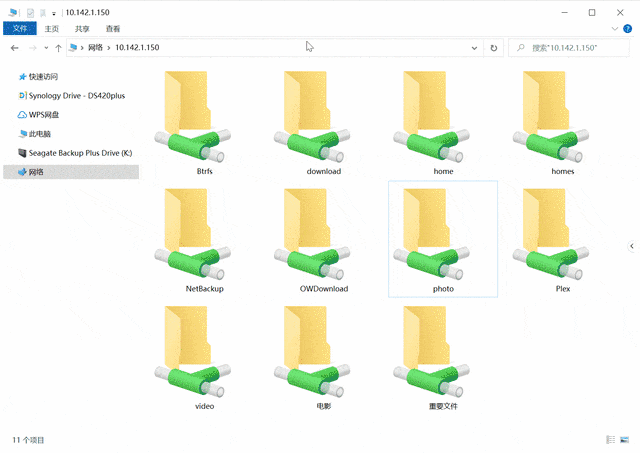Click the computer icon in address bar
This screenshot has width=640, height=453.
pos(73,47)
